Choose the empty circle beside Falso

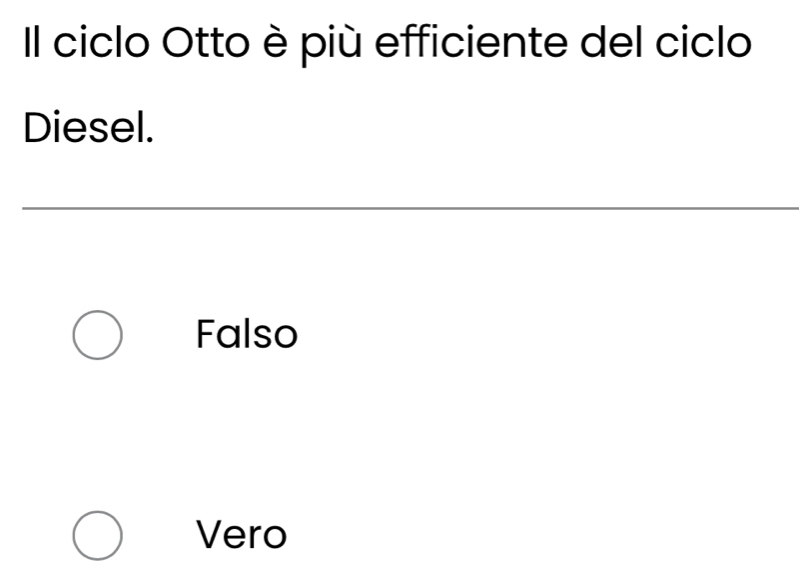pos(99,334)
